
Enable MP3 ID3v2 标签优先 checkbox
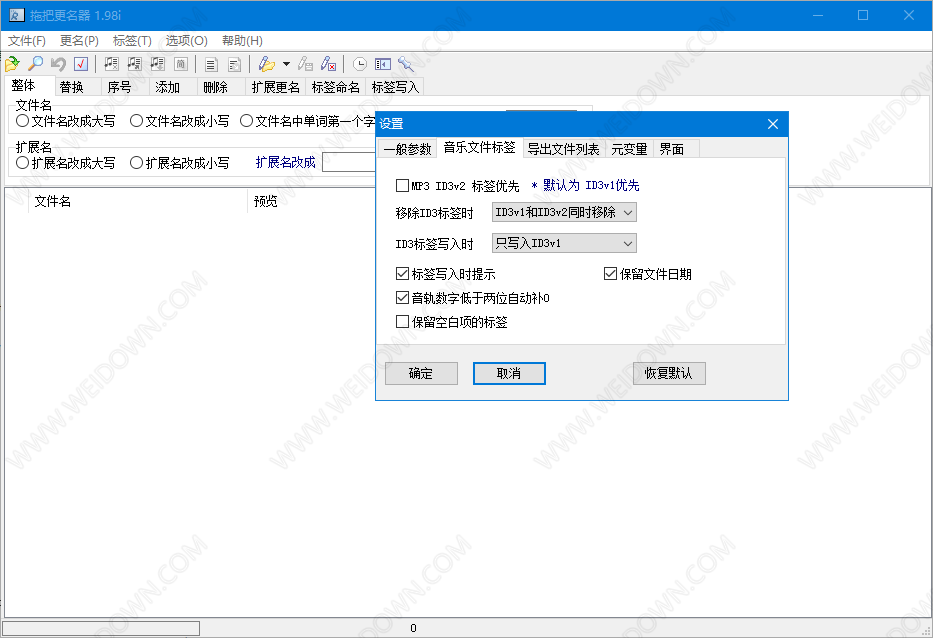click(x=402, y=185)
